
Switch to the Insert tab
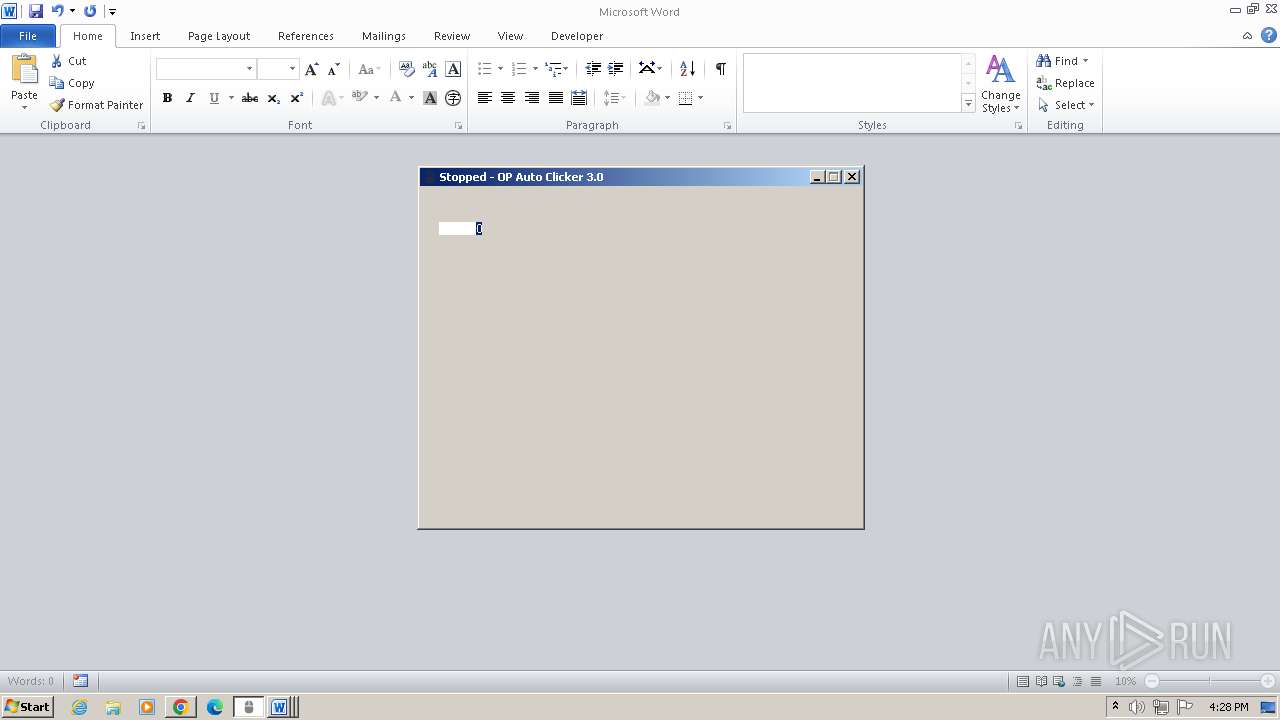(x=145, y=36)
